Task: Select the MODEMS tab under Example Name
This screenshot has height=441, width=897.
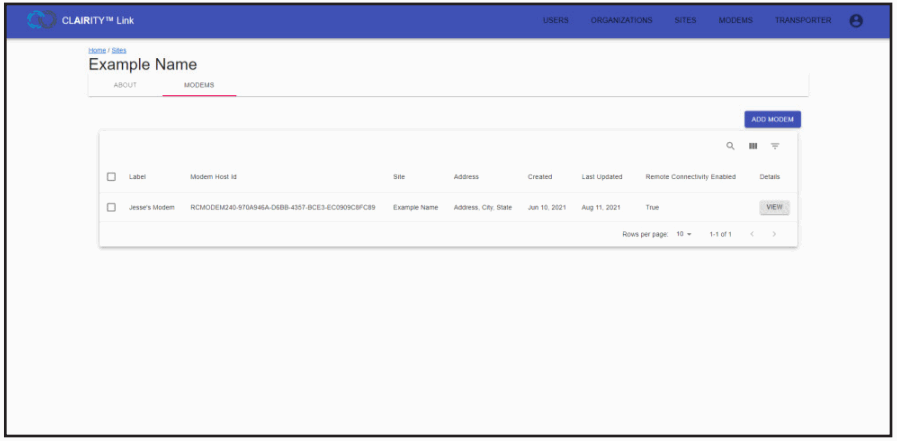Action: click(x=199, y=85)
